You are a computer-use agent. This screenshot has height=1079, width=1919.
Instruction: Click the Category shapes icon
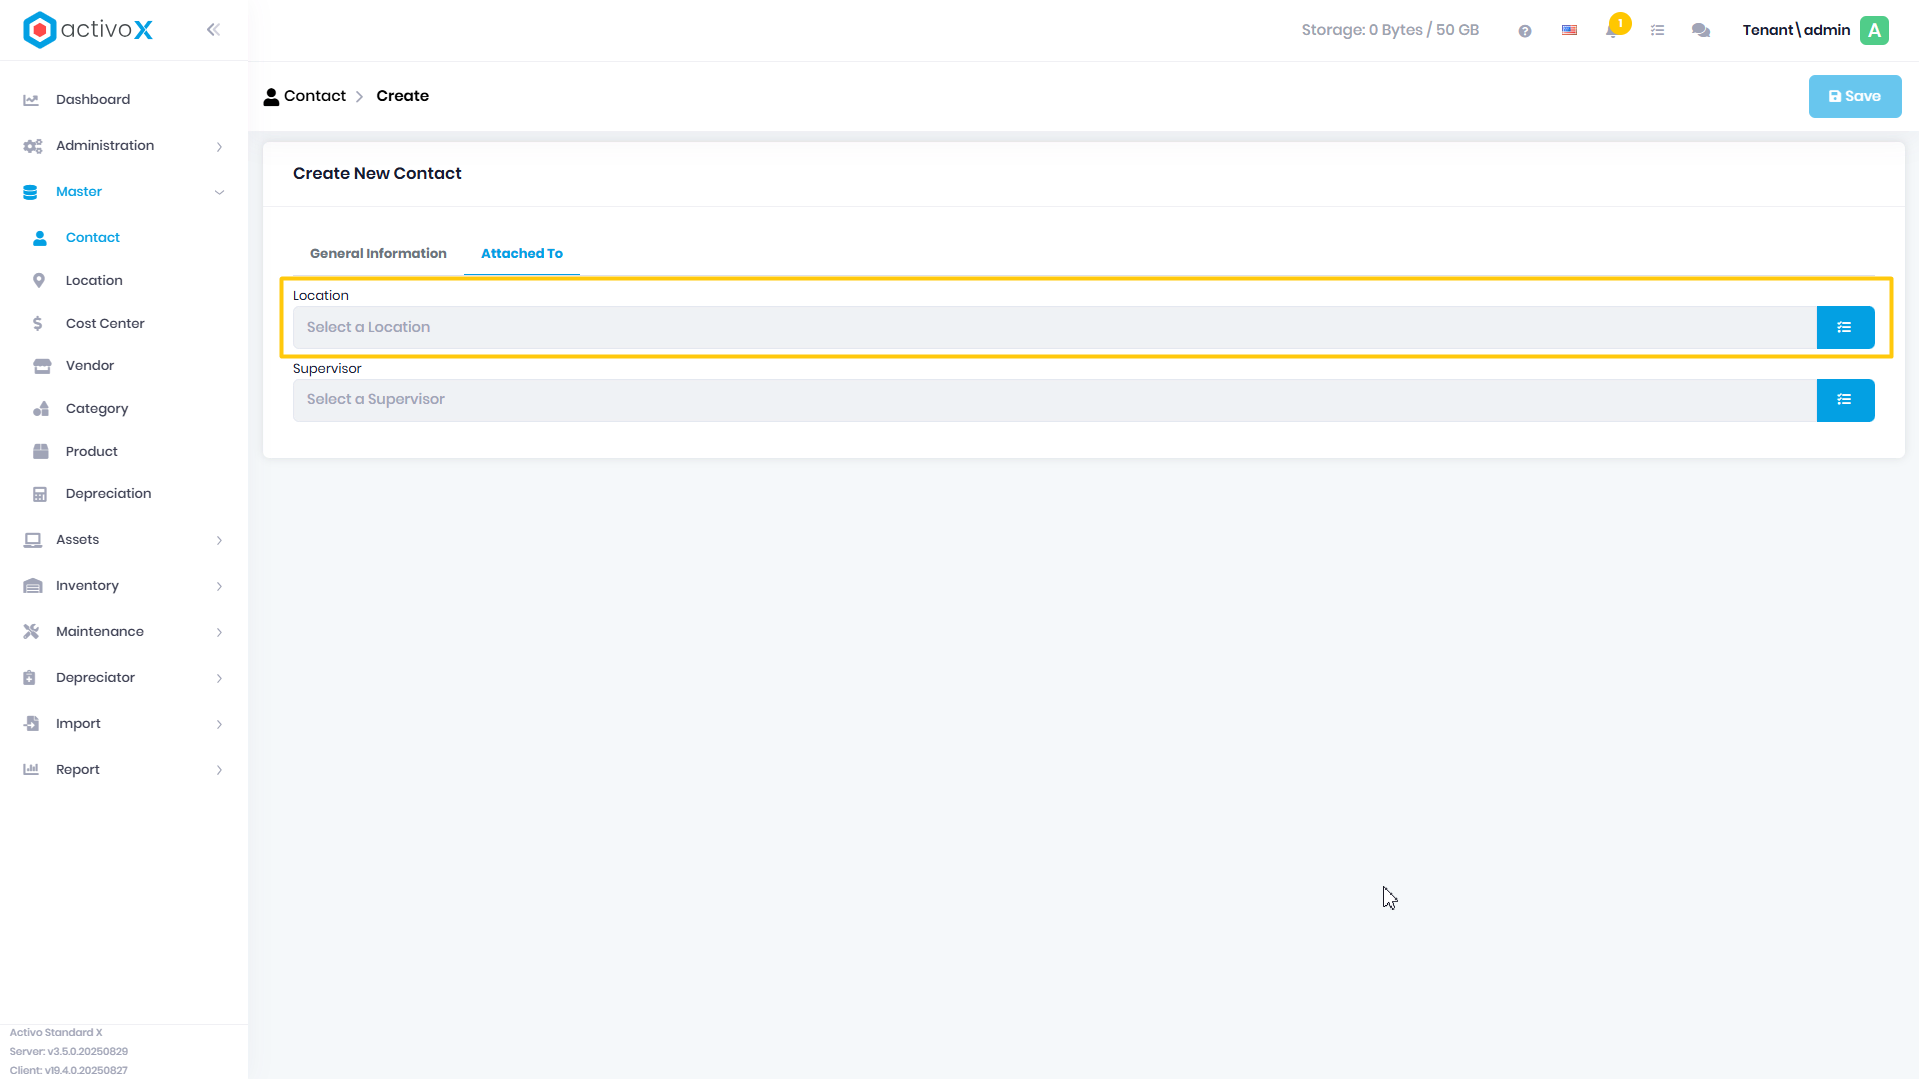(41, 409)
